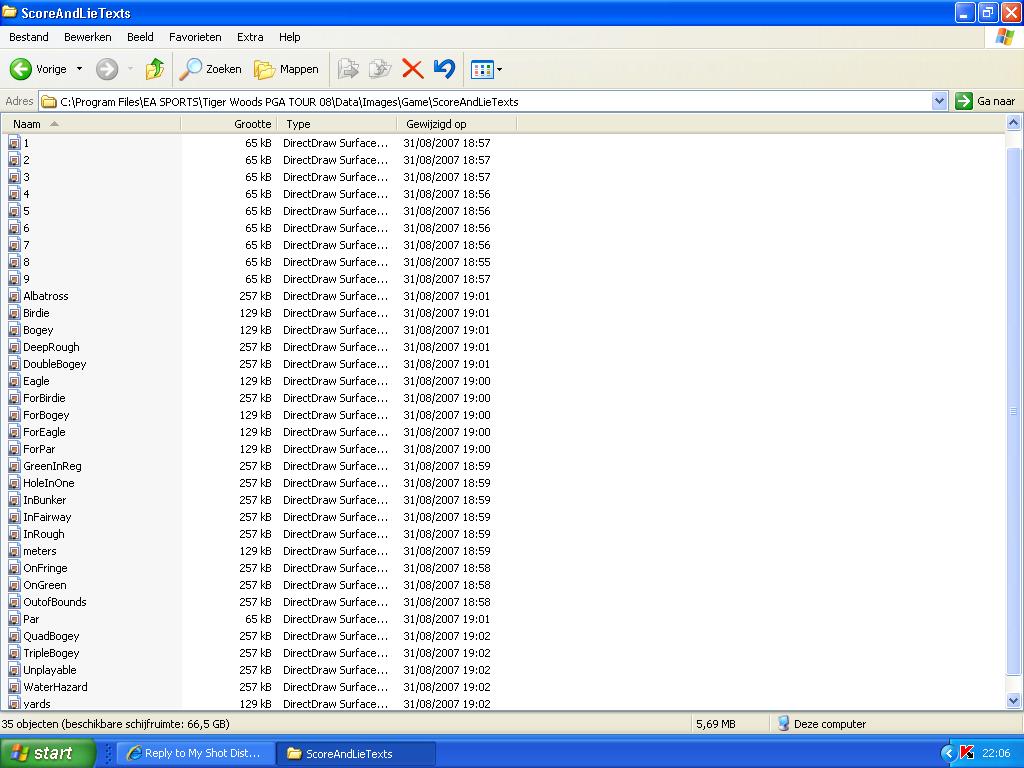
Task: Click the Up one folder level icon
Action: (154, 69)
